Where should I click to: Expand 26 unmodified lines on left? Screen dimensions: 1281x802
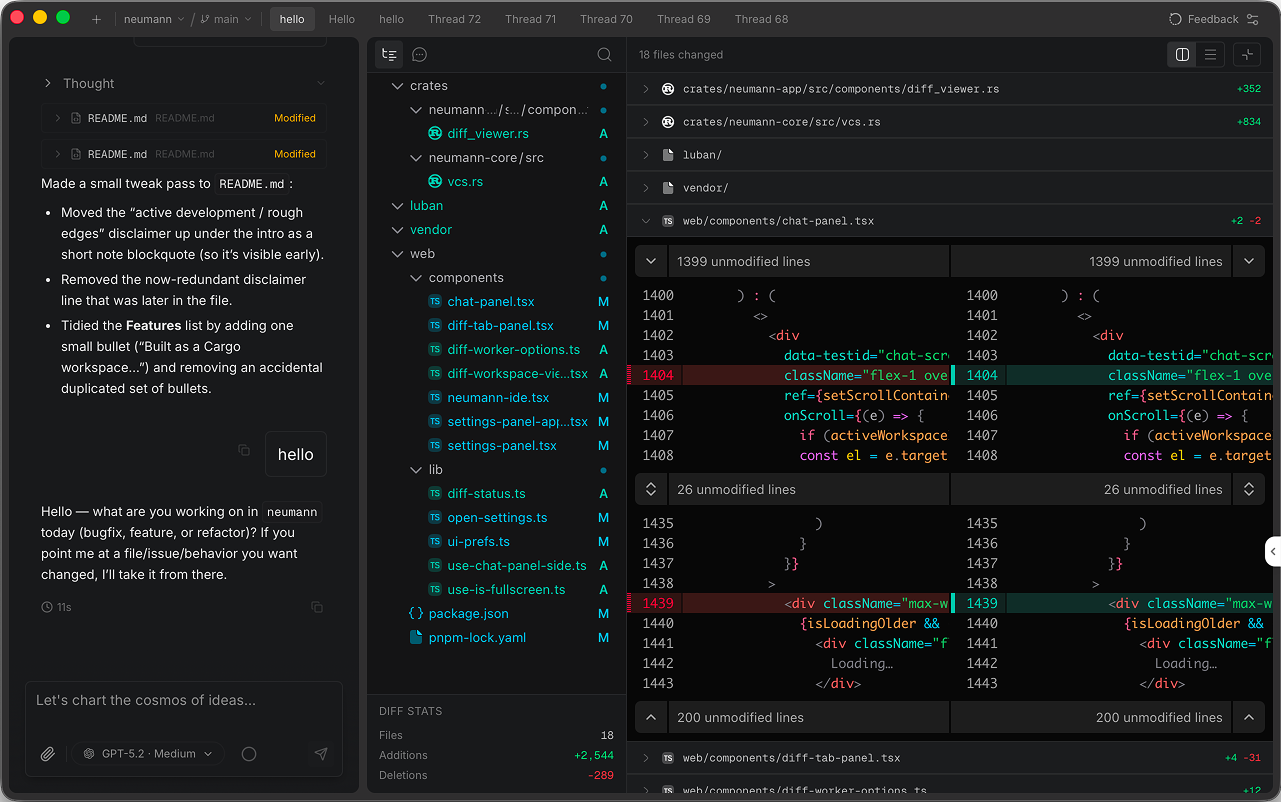651,490
